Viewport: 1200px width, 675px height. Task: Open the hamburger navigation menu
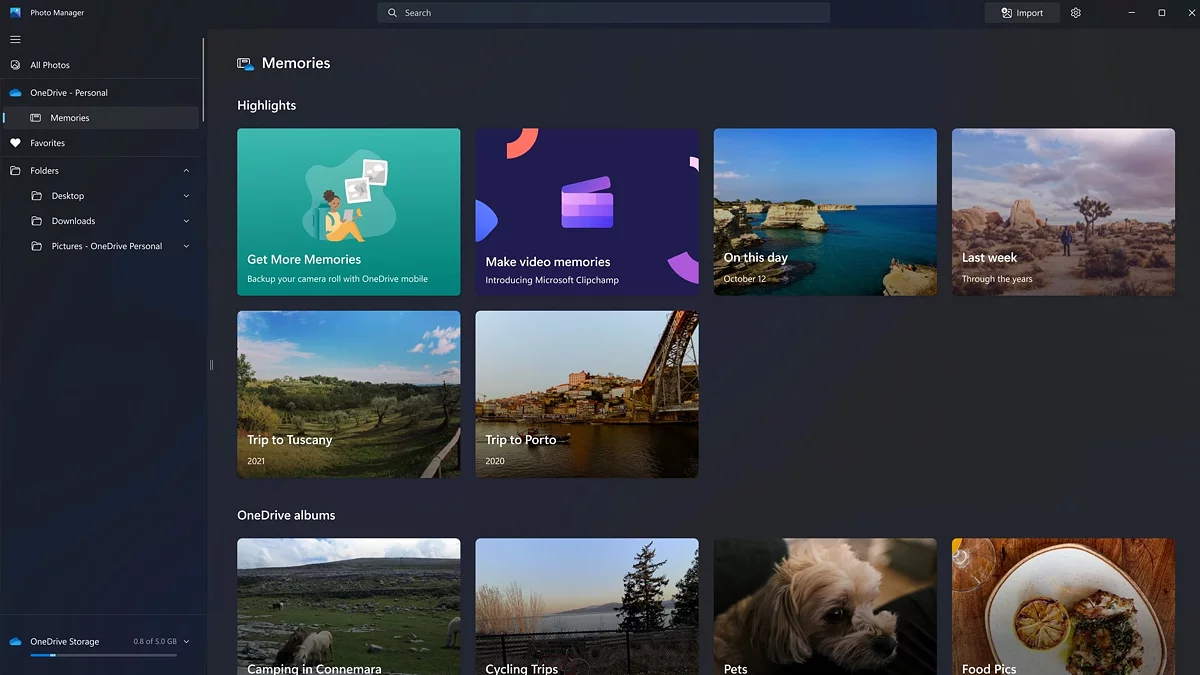pyautogui.click(x=15, y=39)
